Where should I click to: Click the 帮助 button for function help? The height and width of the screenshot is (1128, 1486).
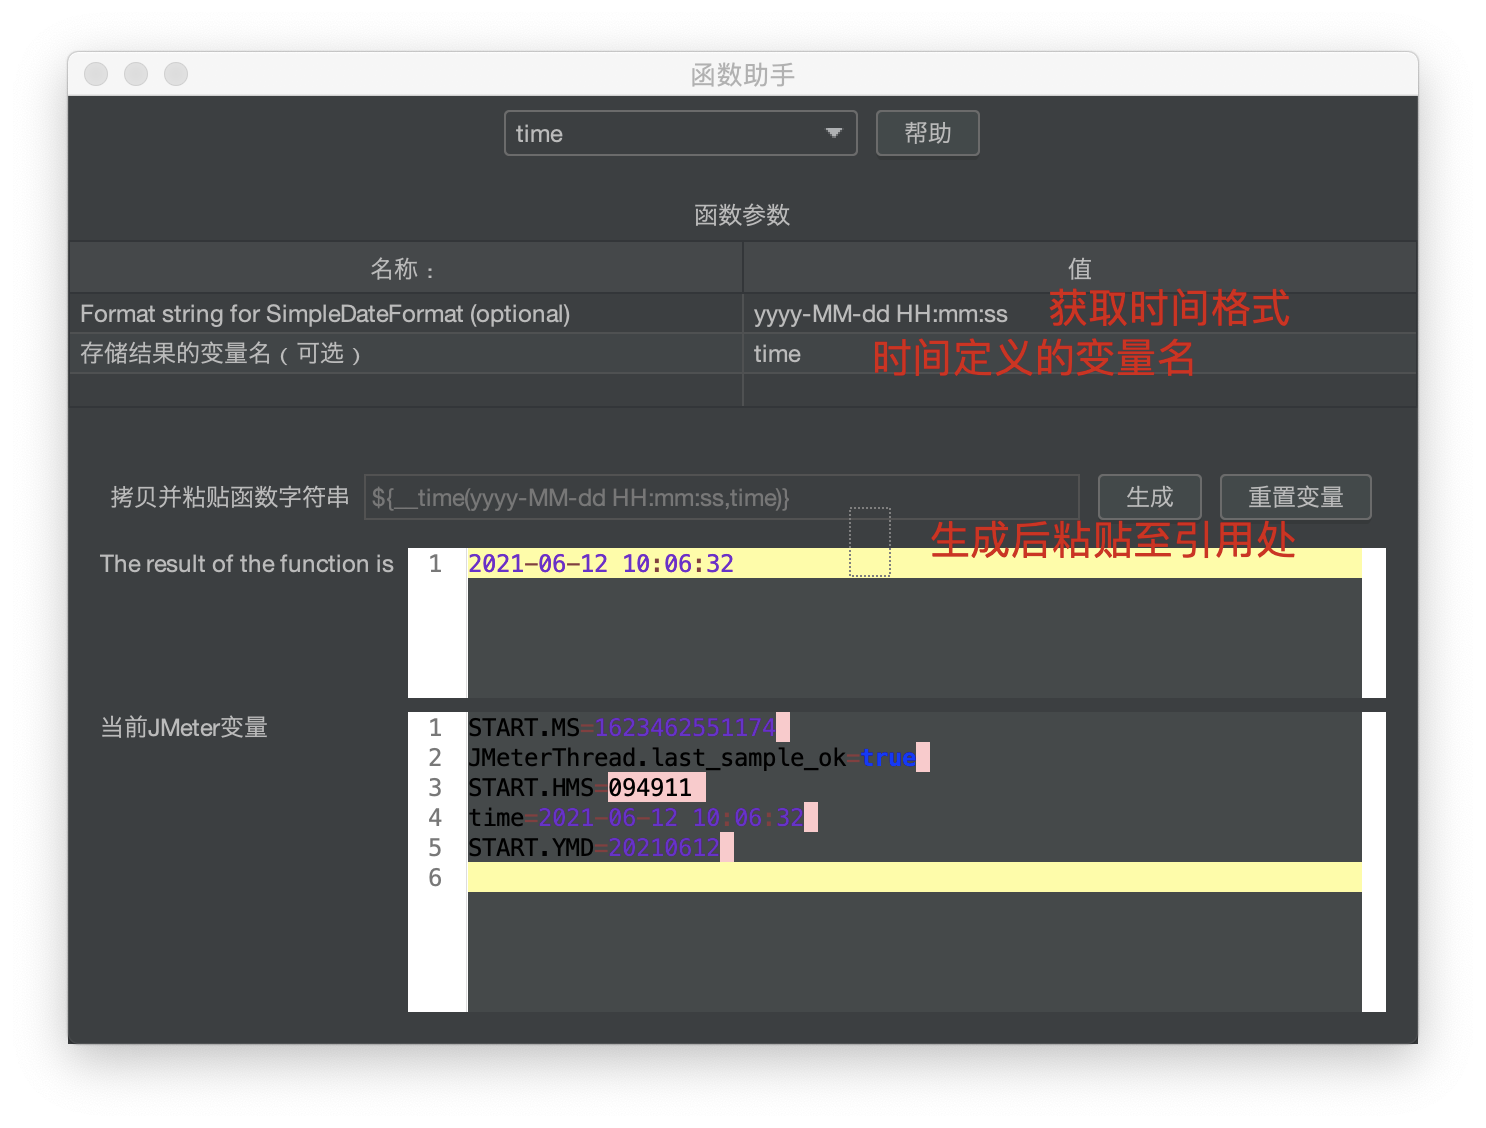click(926, 133)
